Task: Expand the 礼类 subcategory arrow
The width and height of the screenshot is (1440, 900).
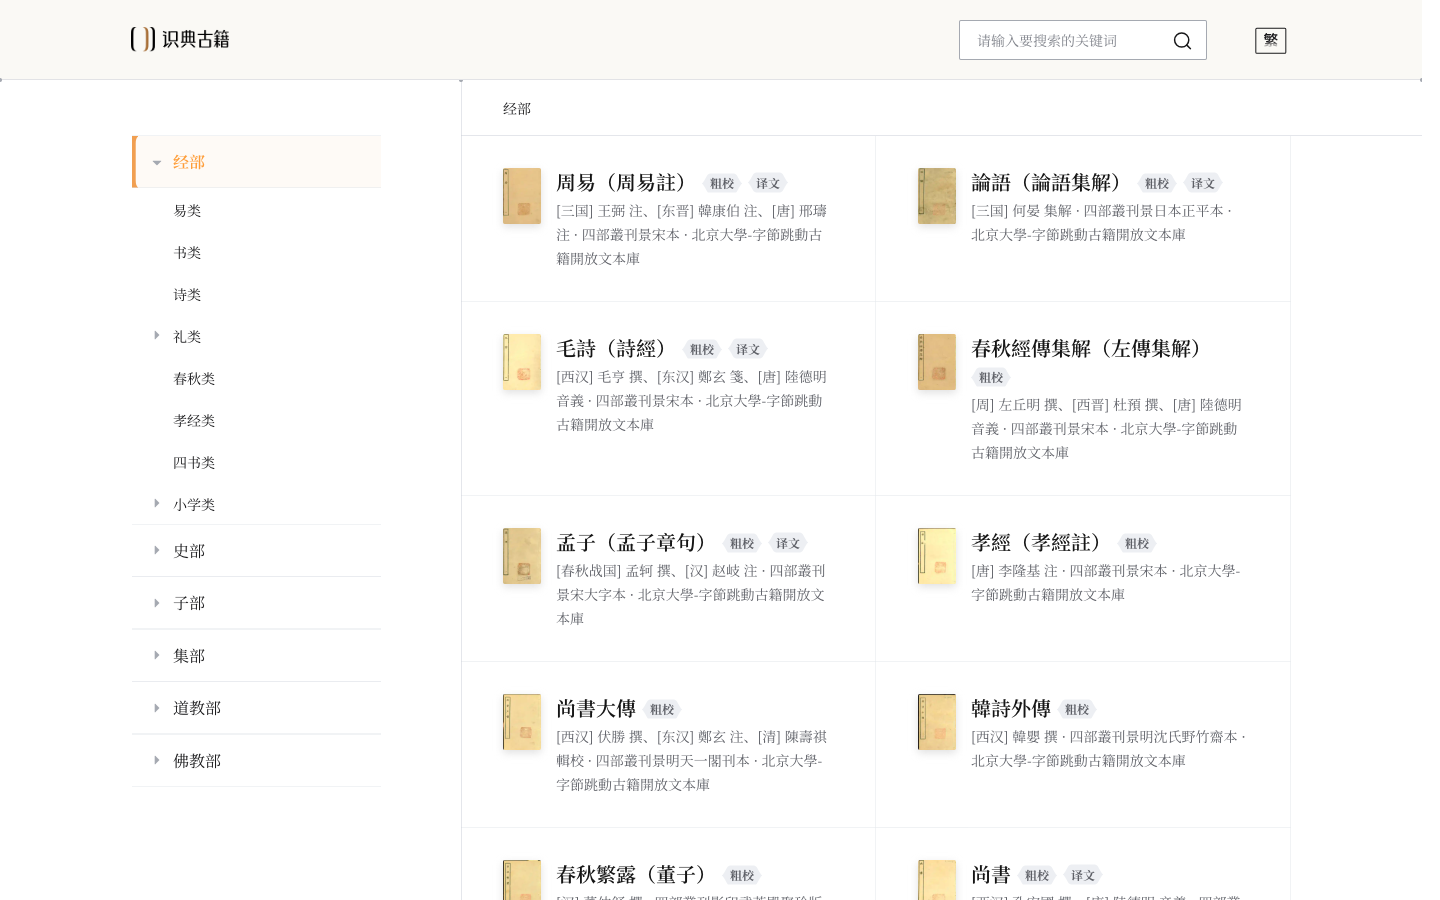Action: click(157, 335)
